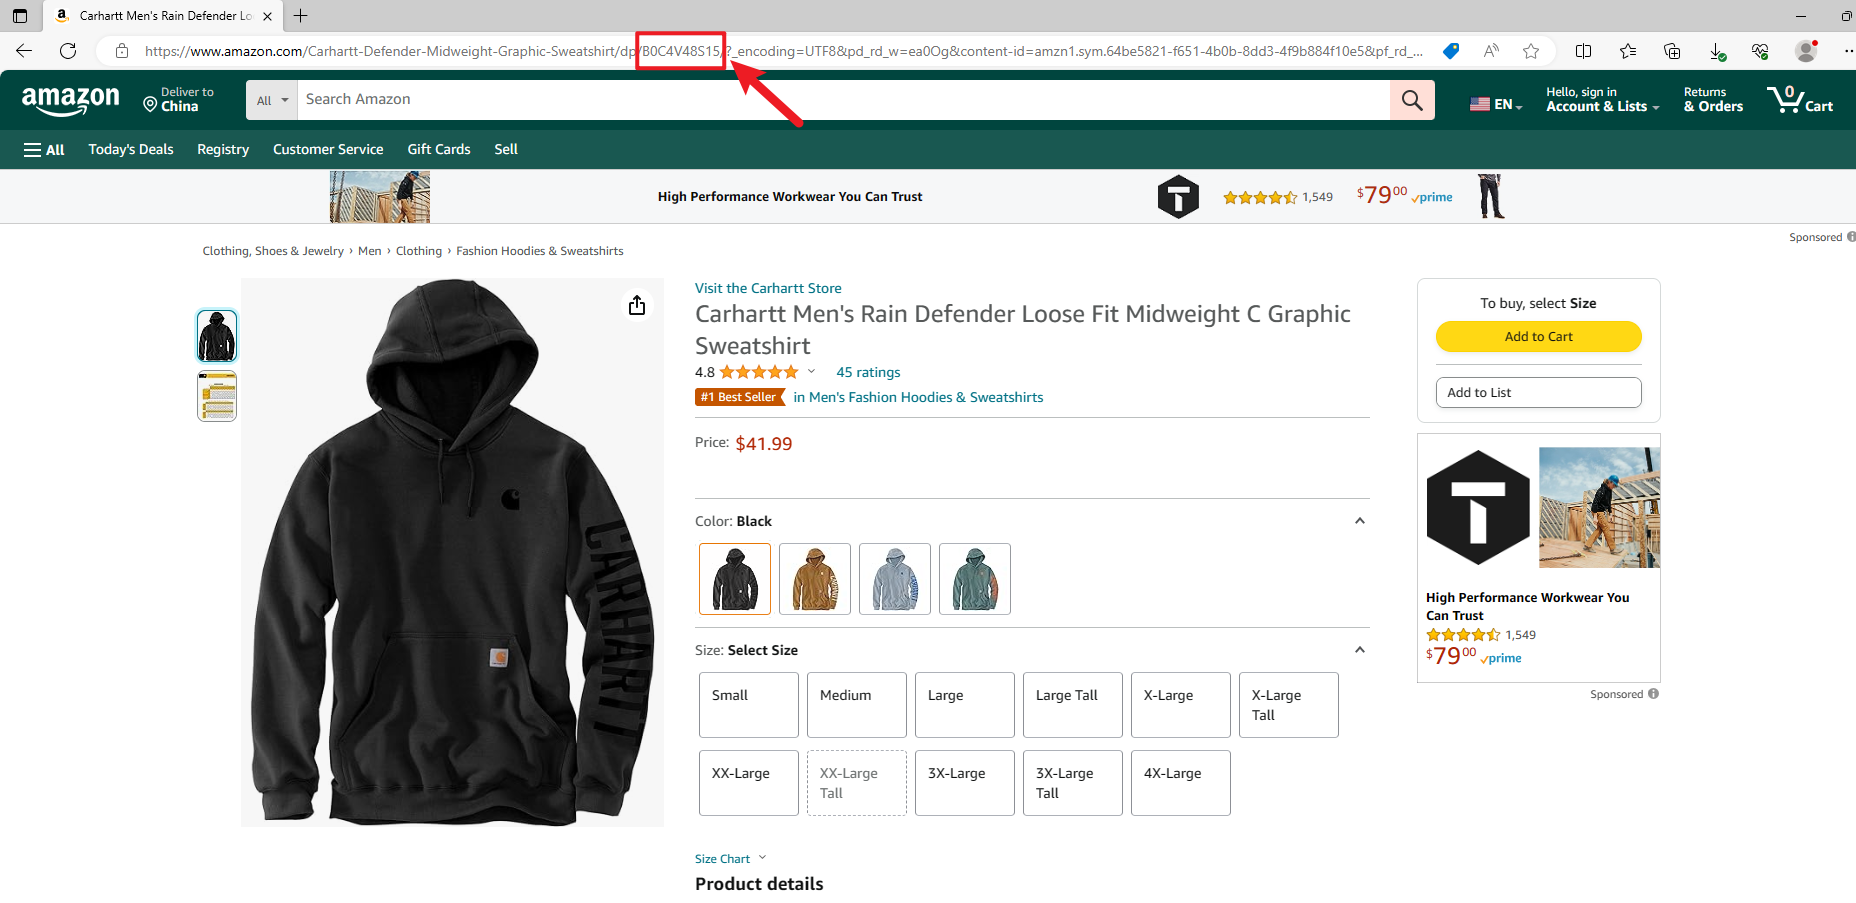
Task: Select size Medium
Action: click(856, 704)
